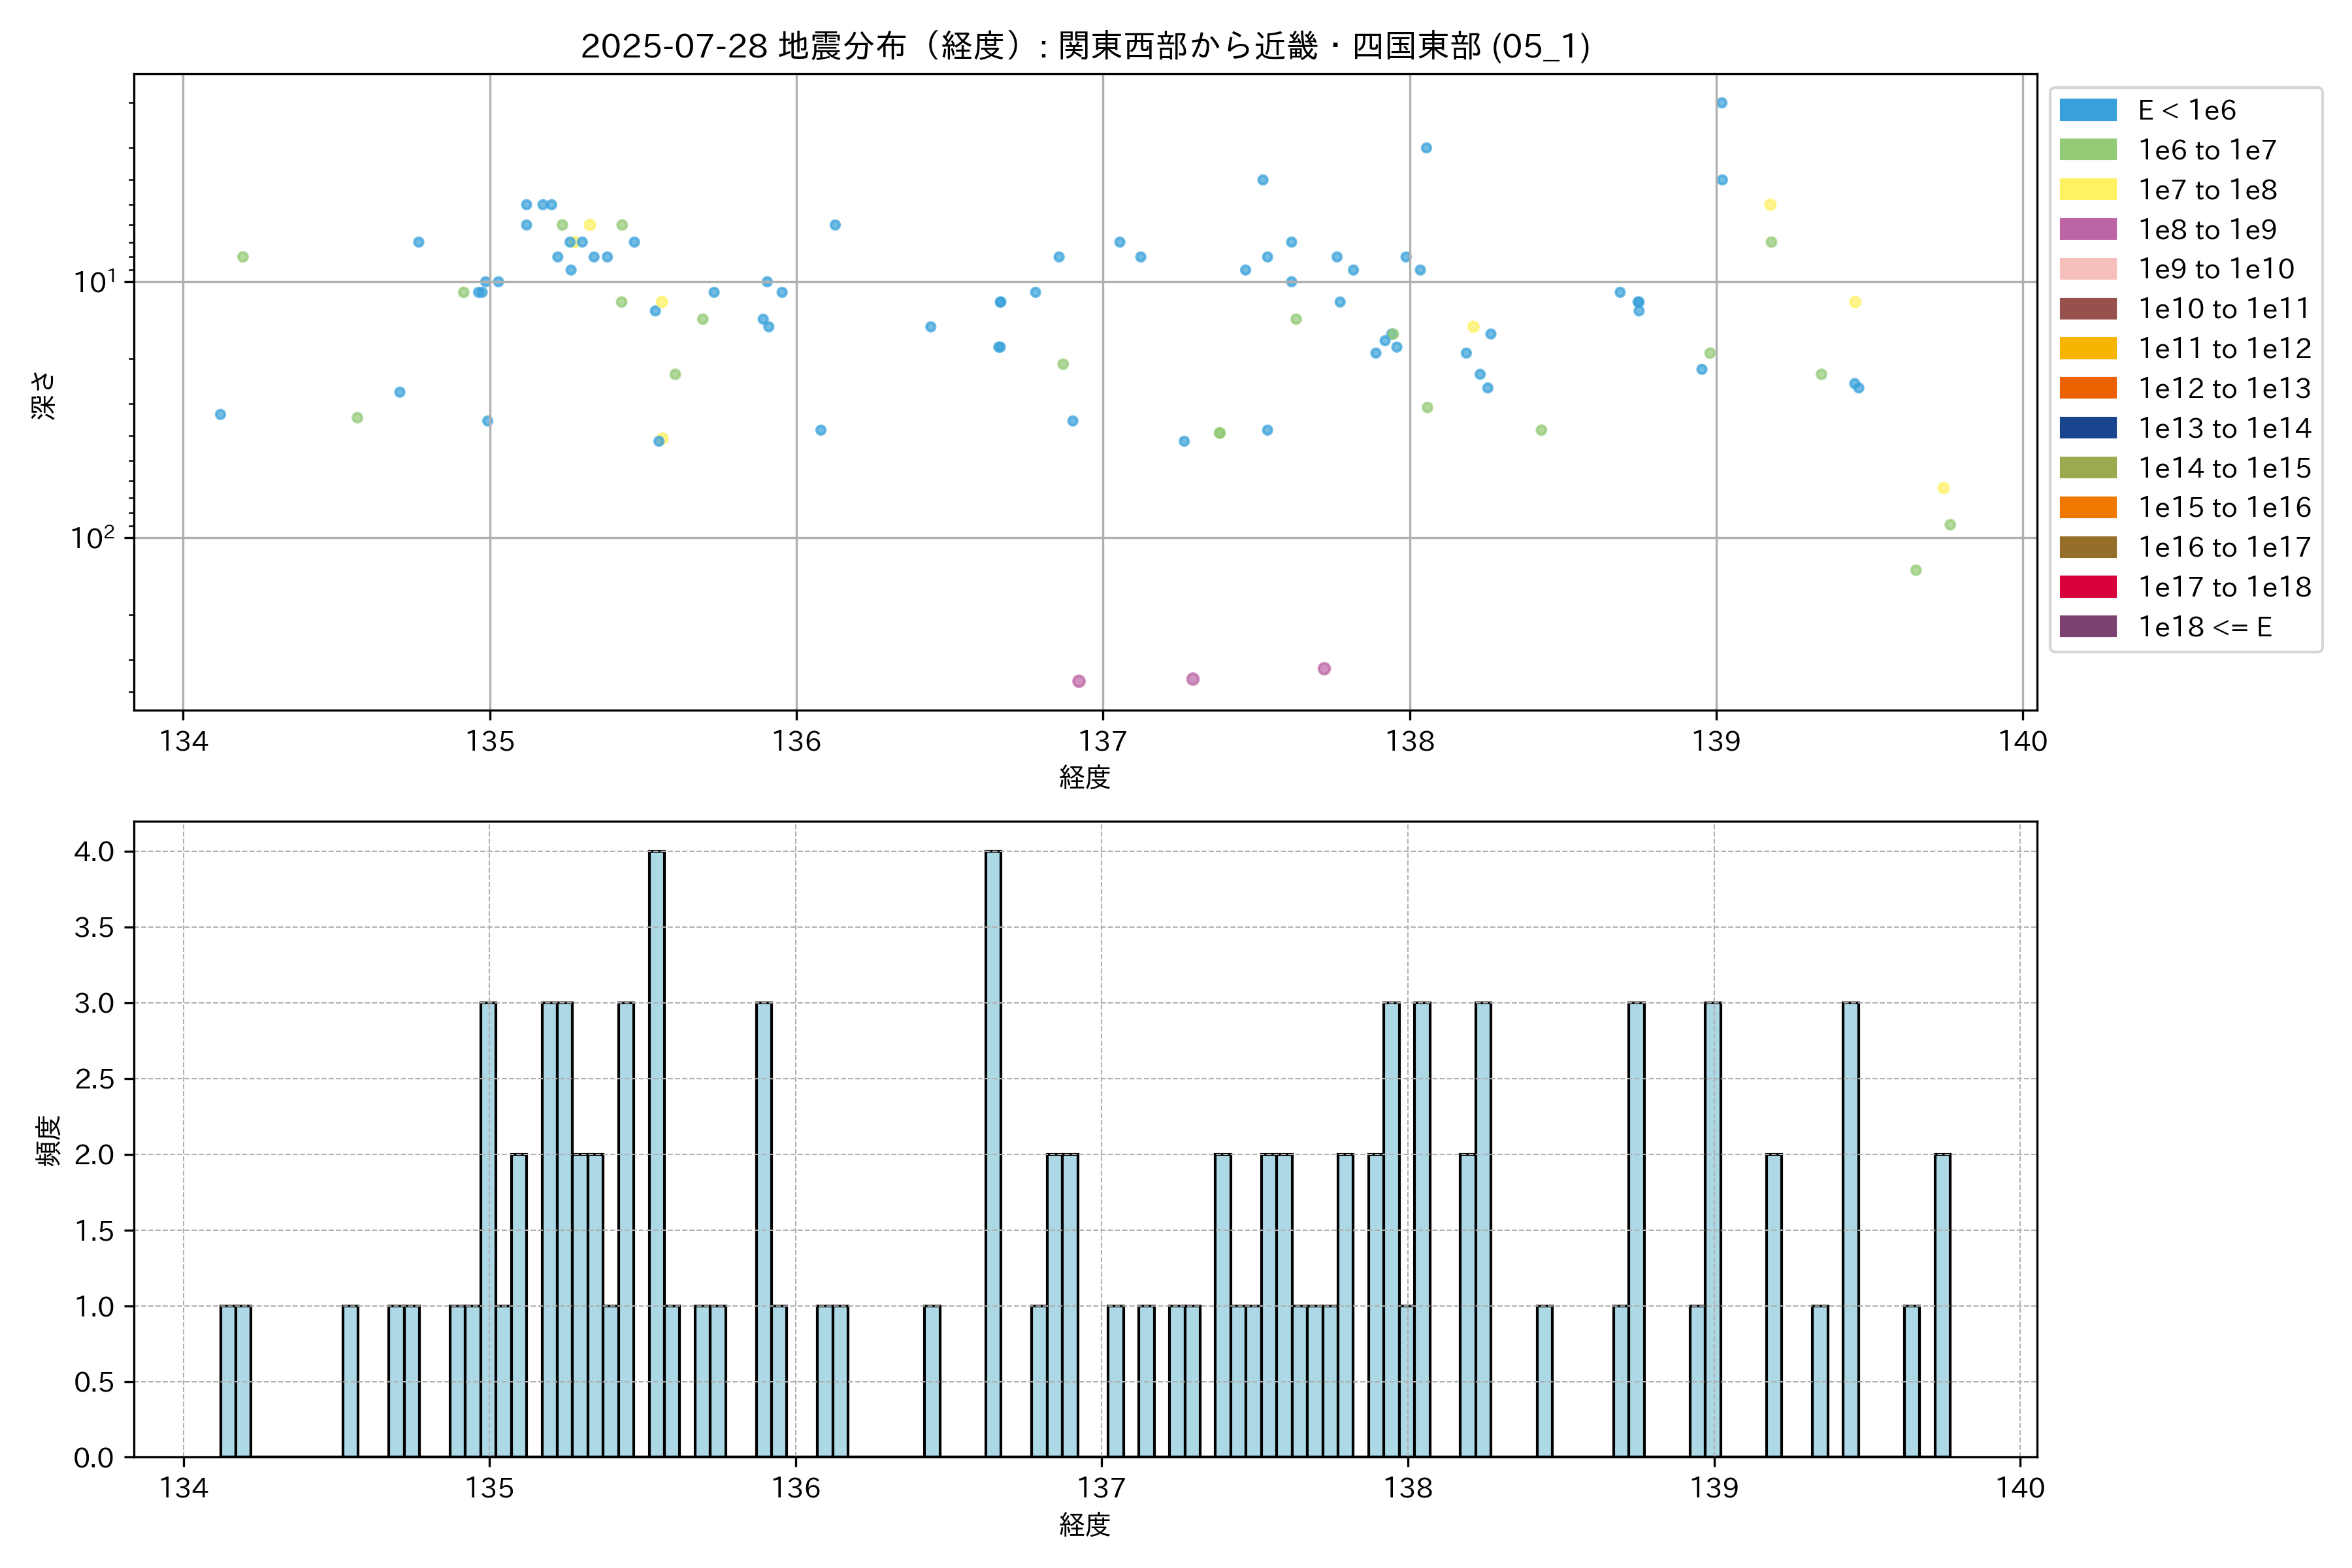Click the 頻度 y-axis label of histogram
The width and height of the screenshot is (2352, 1568).
click(48, 1140)
